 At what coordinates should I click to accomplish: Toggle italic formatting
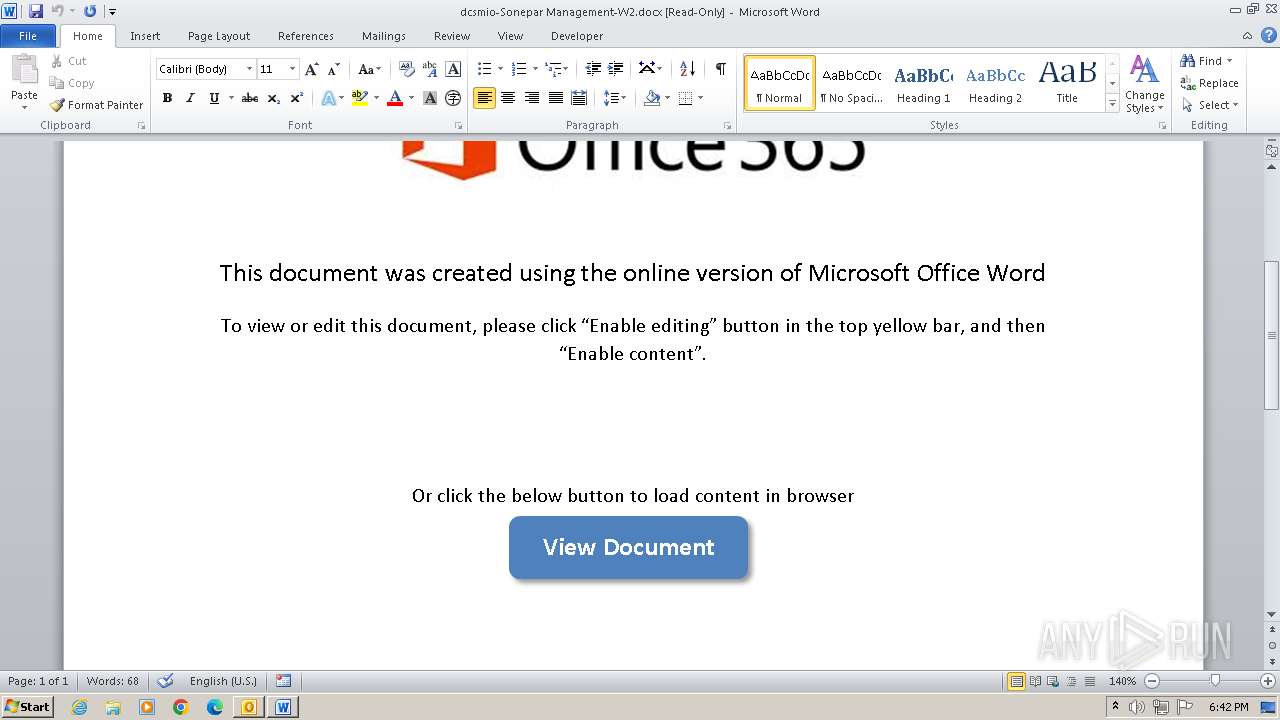(190, 98)
